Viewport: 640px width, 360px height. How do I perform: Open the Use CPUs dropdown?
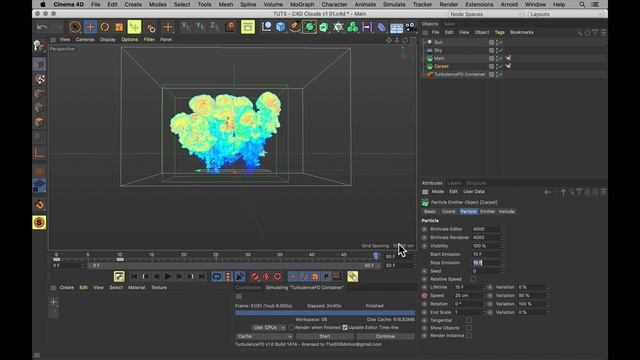[x=269, y=328]
